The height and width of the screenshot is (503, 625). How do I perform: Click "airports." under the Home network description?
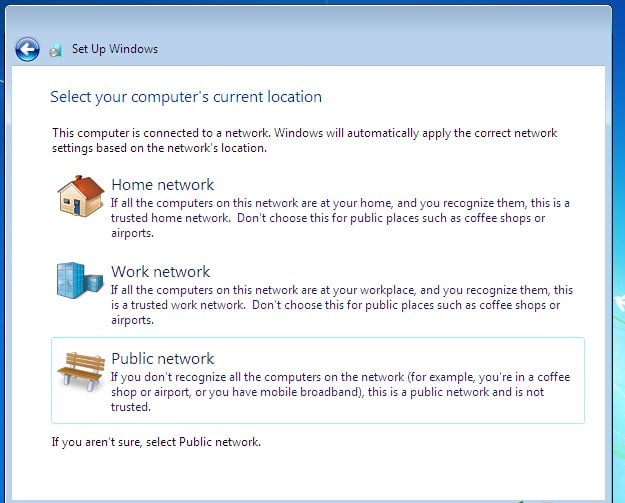click(x=132, y=233)
